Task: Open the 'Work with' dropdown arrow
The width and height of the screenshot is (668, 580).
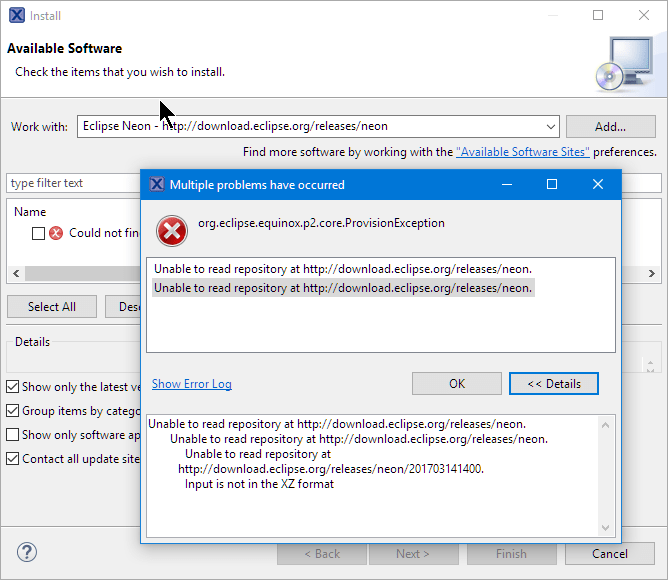Action: click(550, 127)
